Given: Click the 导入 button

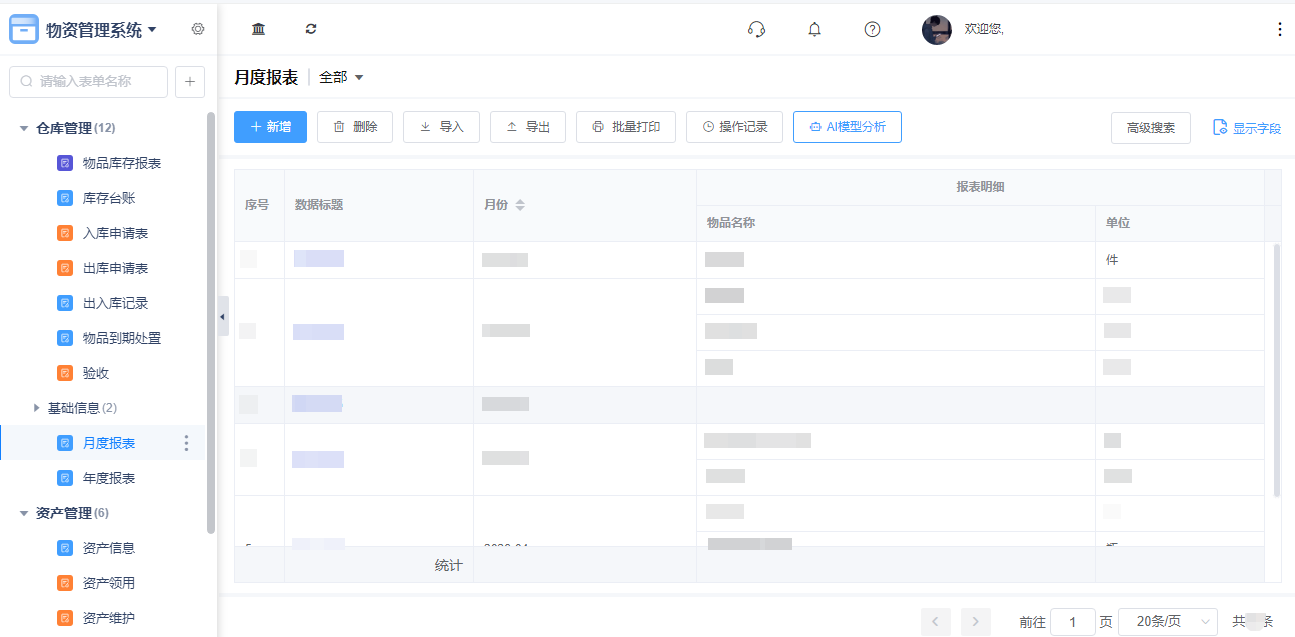Looking at the screenshot, I should coord(441,127).
